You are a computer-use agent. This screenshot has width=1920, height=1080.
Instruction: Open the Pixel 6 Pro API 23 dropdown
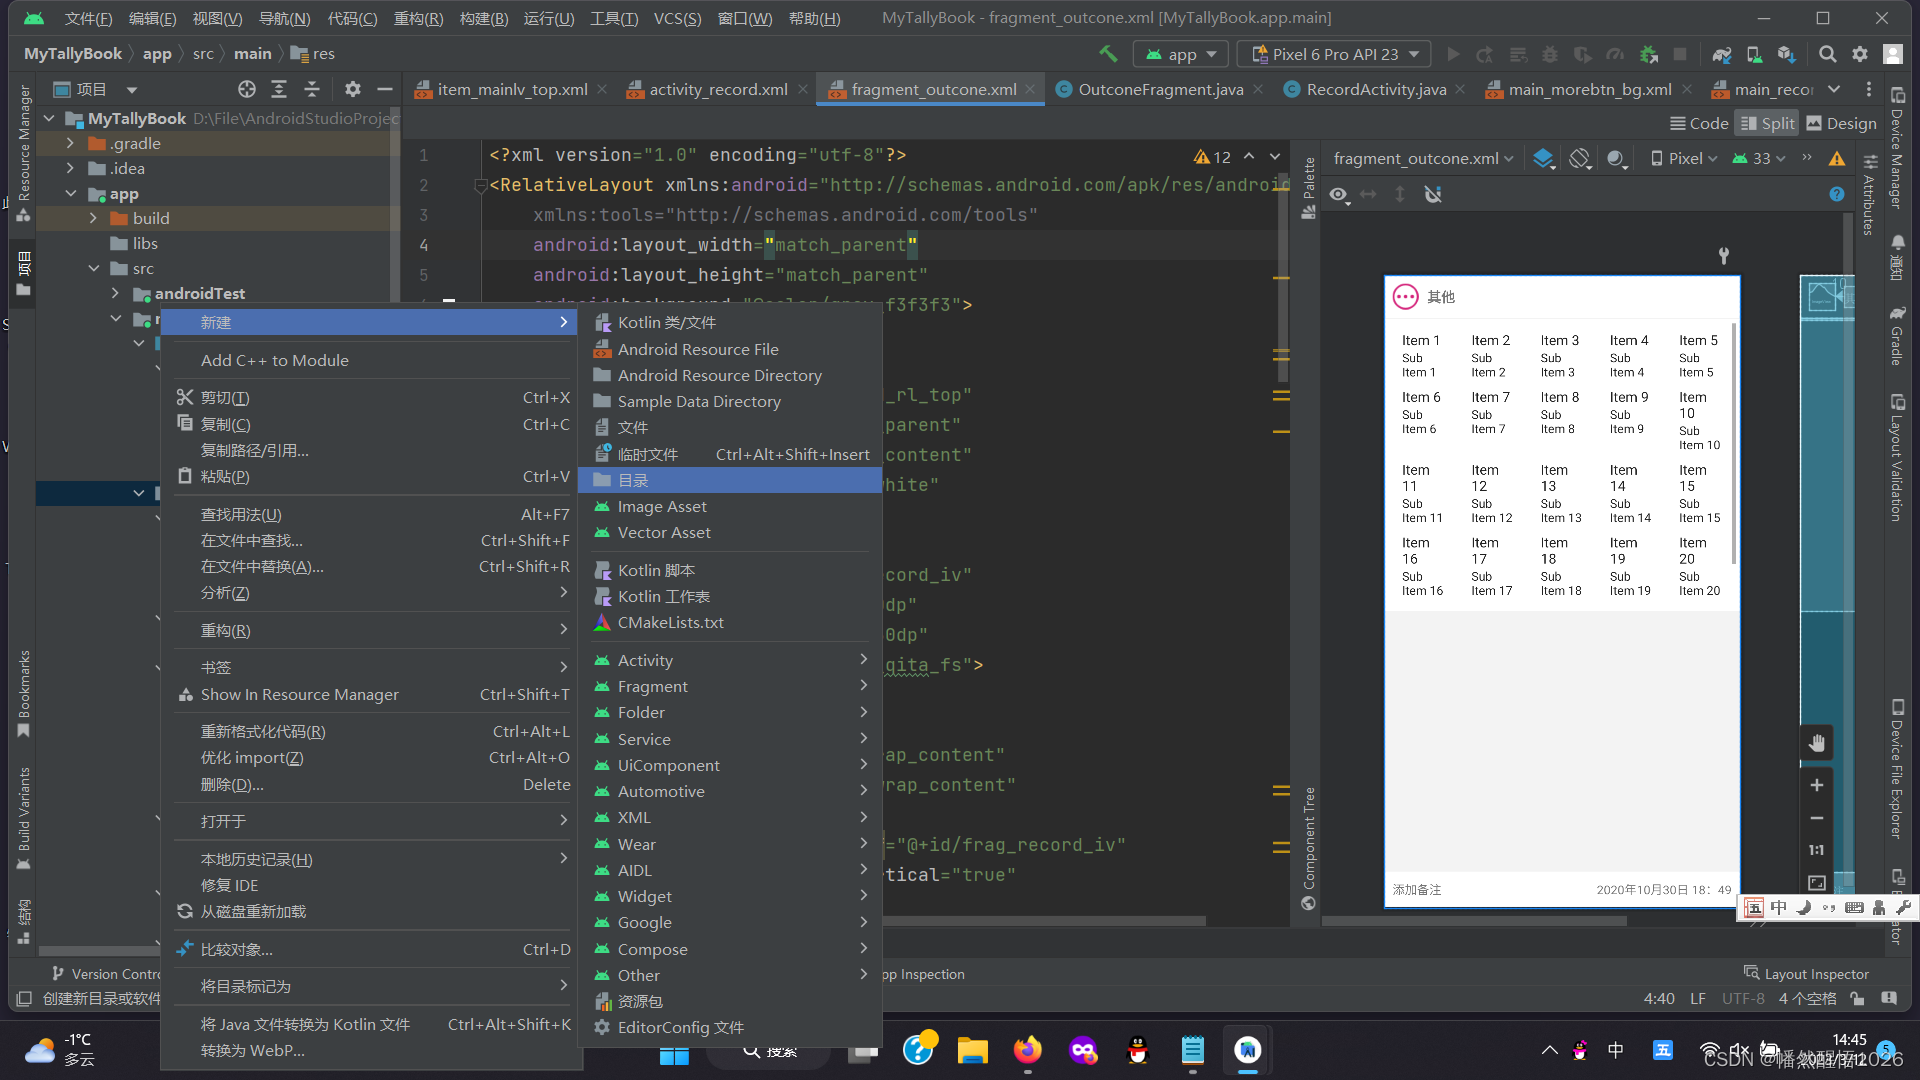[x=1334, y=54]
